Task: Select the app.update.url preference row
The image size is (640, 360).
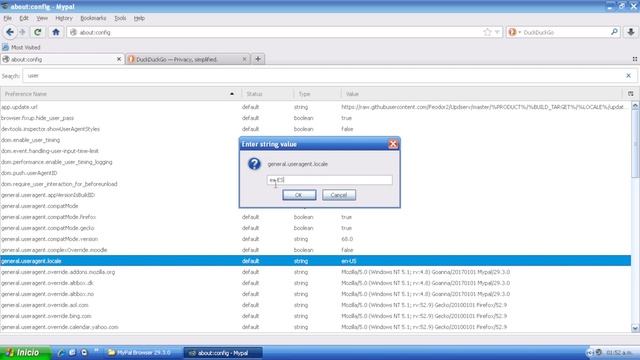Action: pos(316,107)
